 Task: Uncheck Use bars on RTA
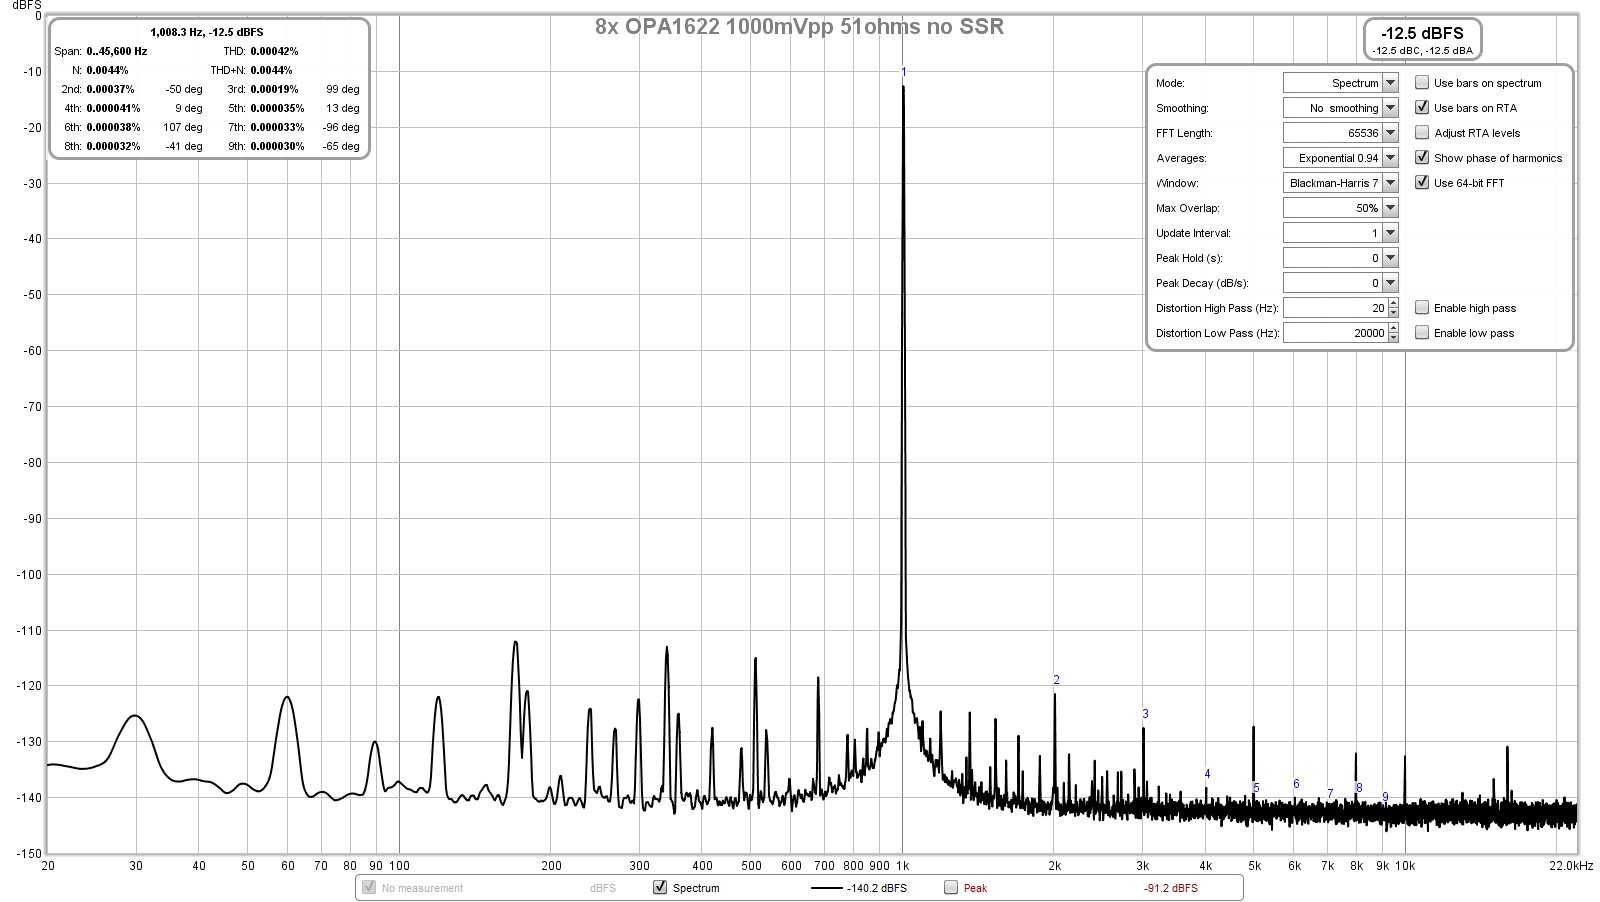point(1422,108)
